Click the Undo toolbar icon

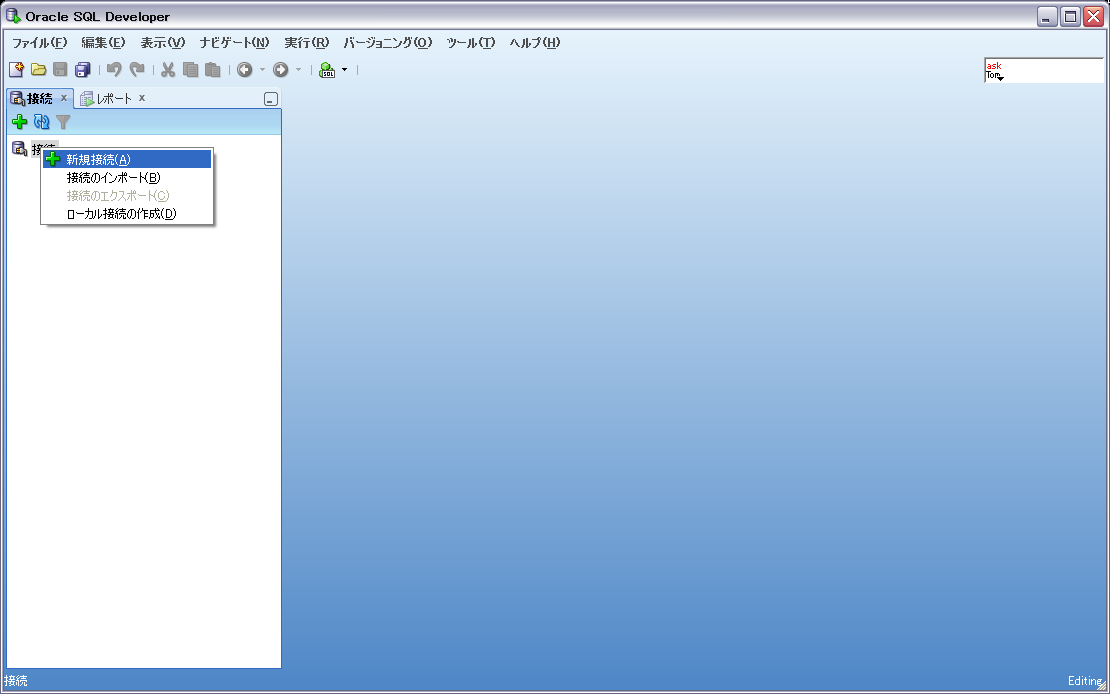pos(114,69)
